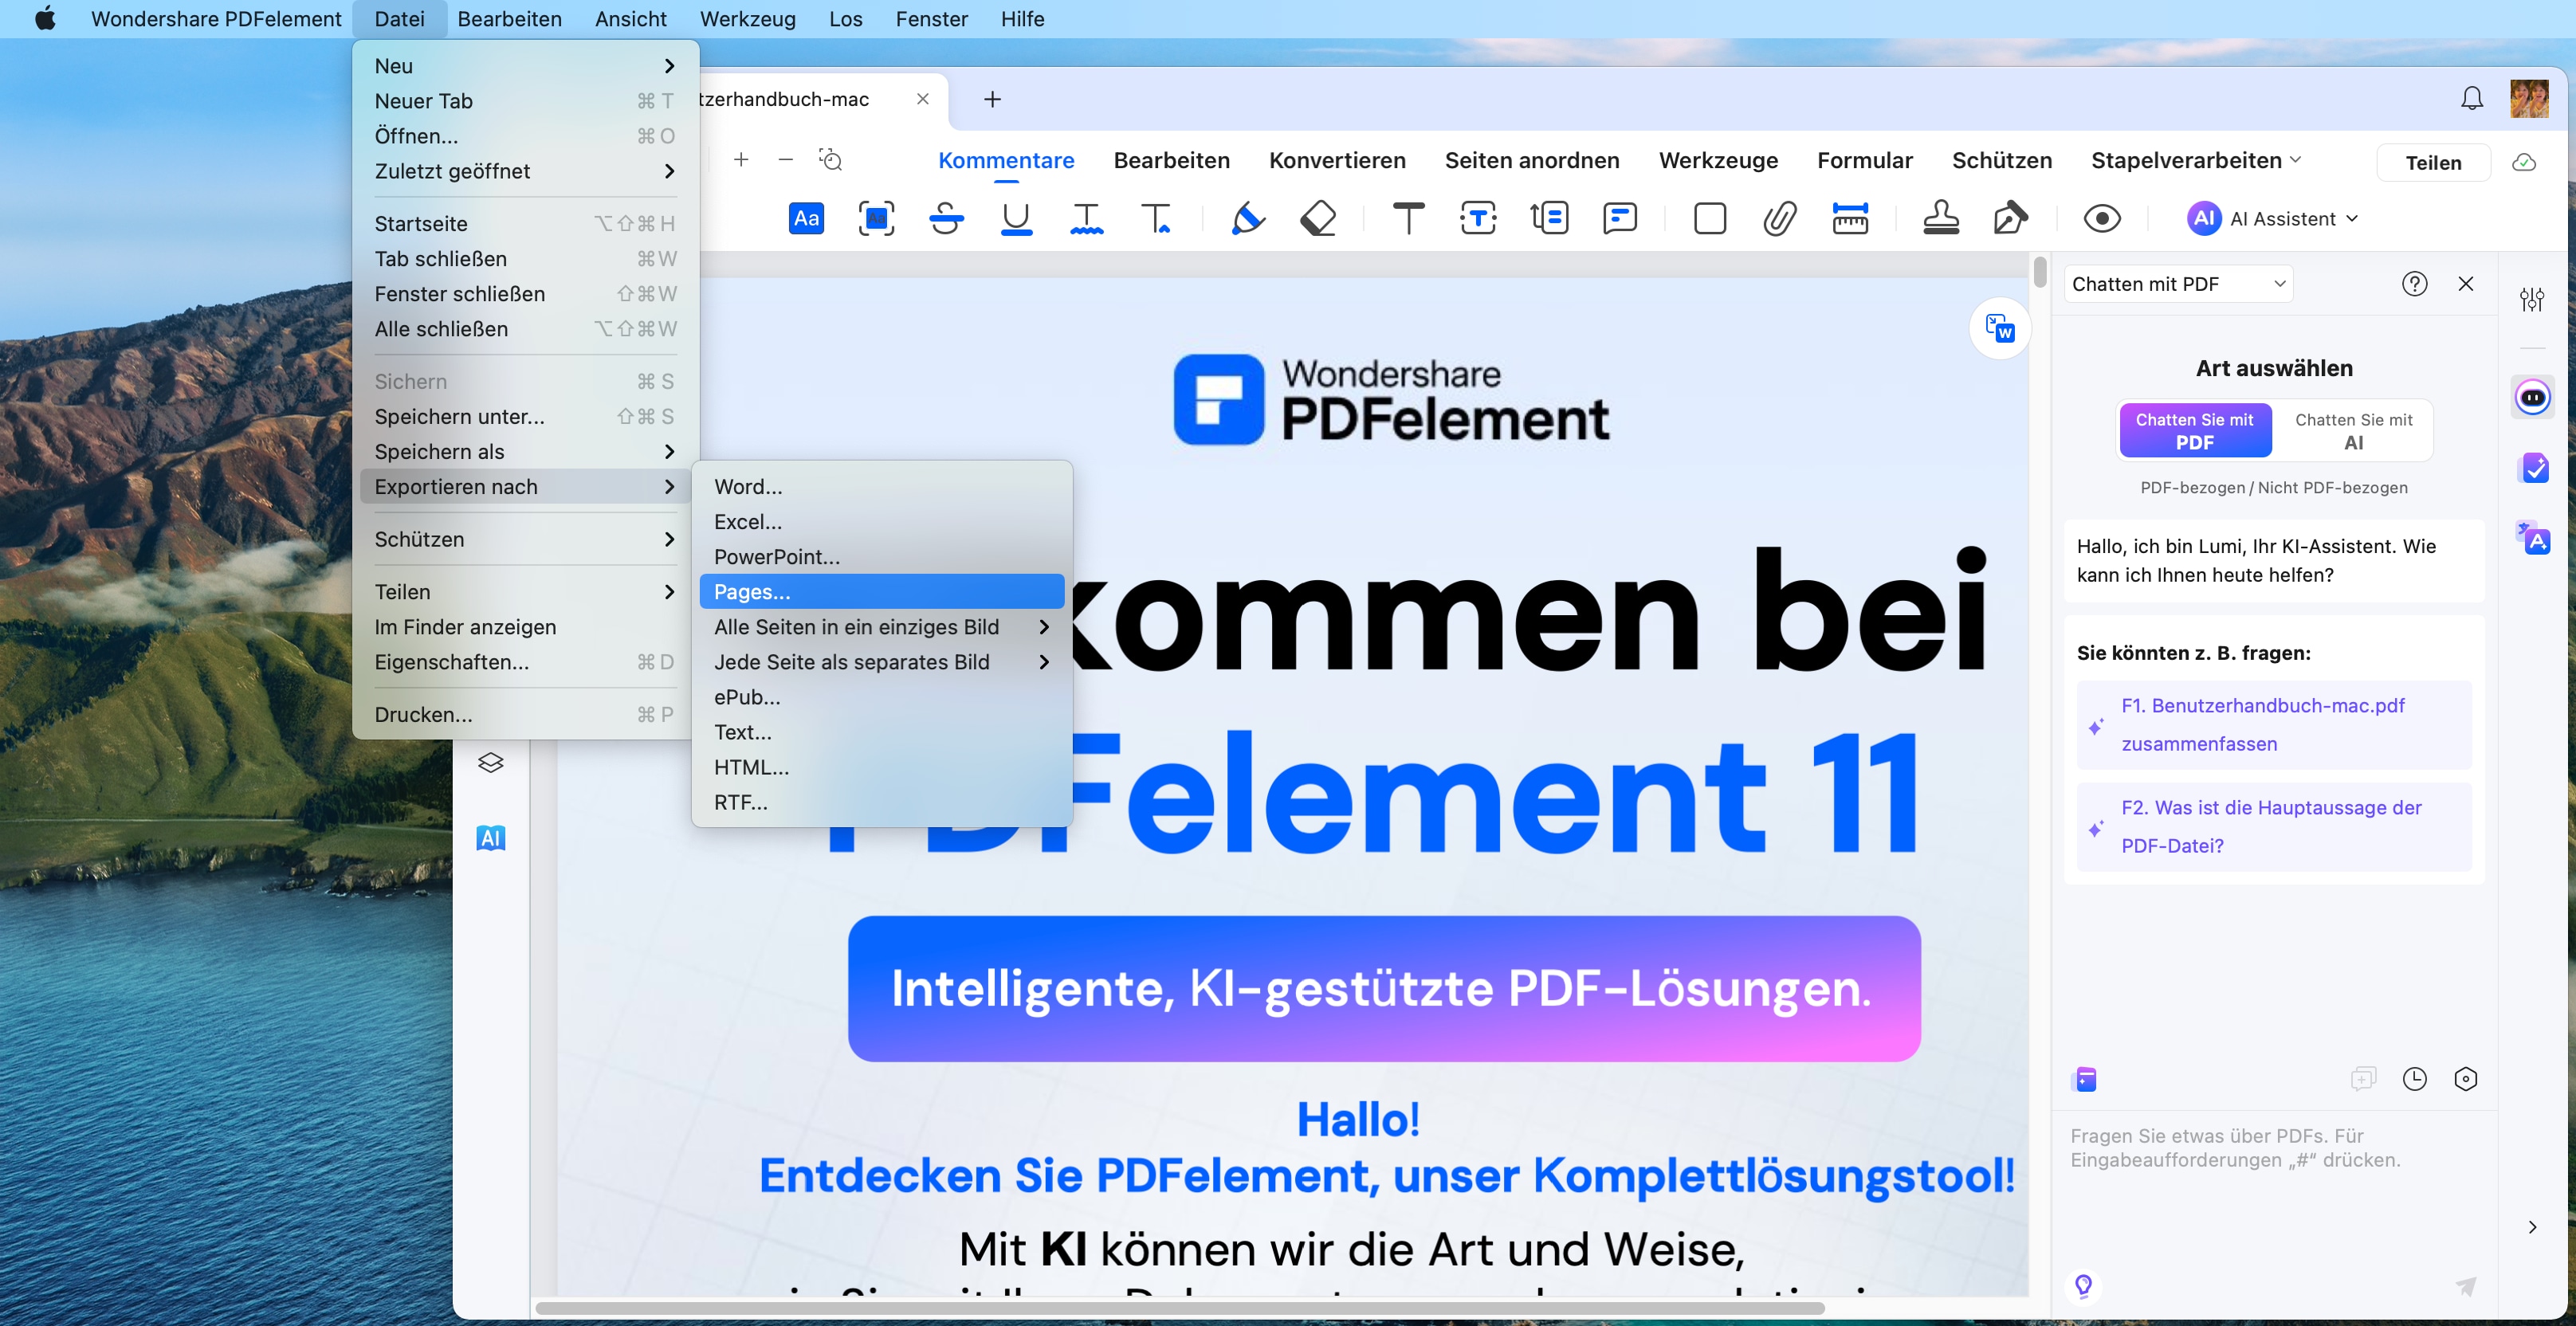This screenshot has height=1326, width=2576.
Task: Select the Unterstreichung tool icon
Action: point(1016,218)
